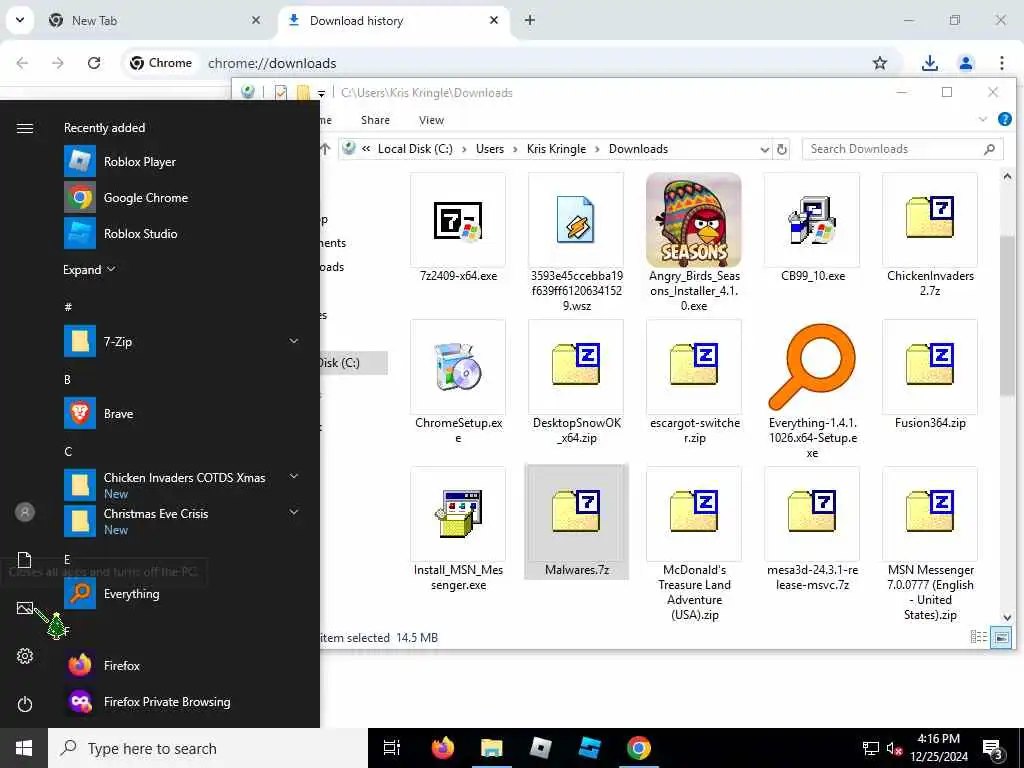Open Roblox Studio in Start menu
The width and height of the screenshot is (1024, 768).
click(x=182, y=233)
